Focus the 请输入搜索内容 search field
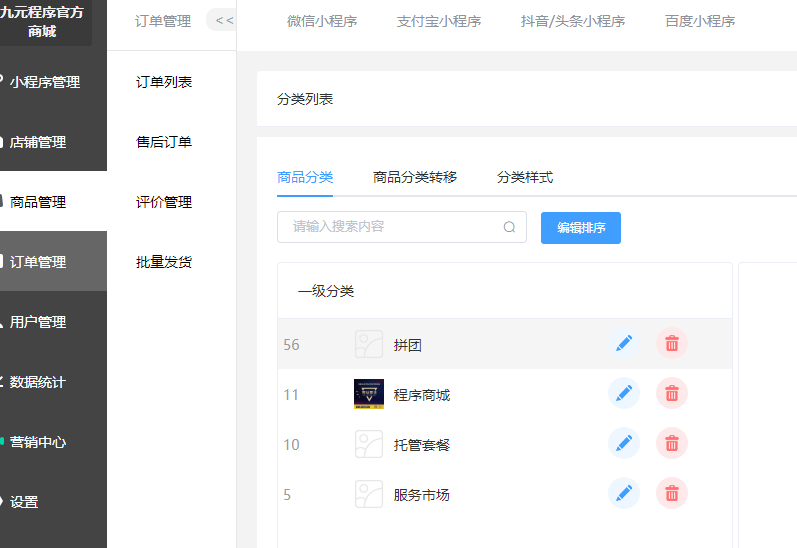797x548 pixels. (x=390, y=227)
